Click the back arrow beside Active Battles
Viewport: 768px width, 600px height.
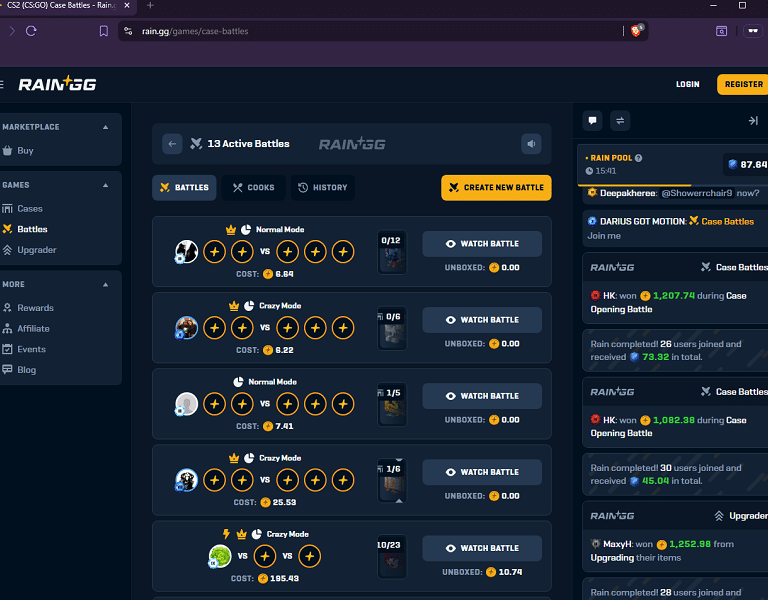click(x=172, y=144)
